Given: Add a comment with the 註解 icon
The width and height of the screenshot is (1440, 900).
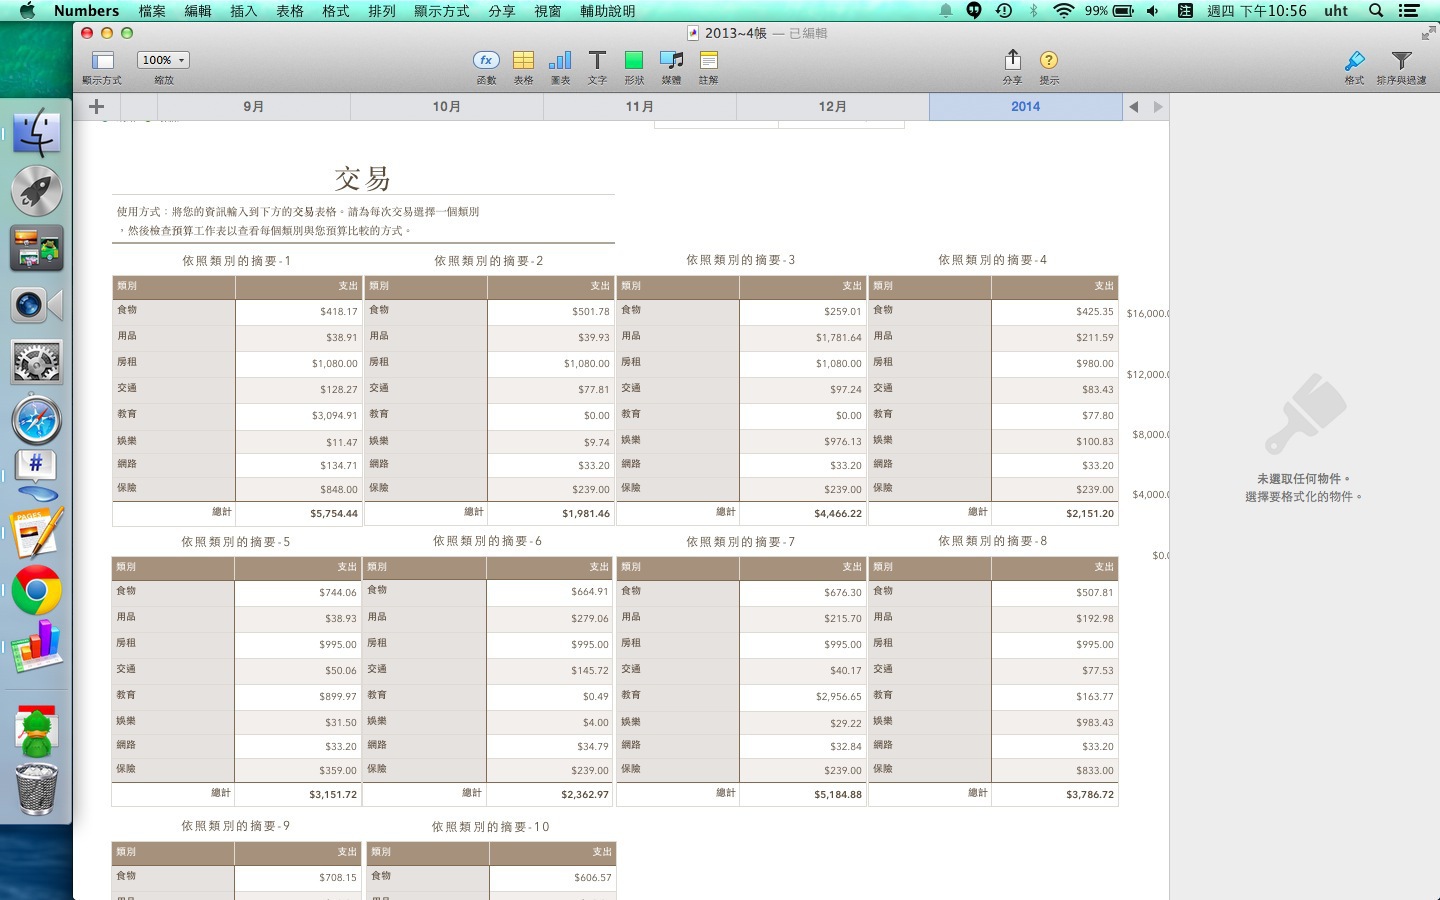Looking at the screenshot, I should point(708,60).
